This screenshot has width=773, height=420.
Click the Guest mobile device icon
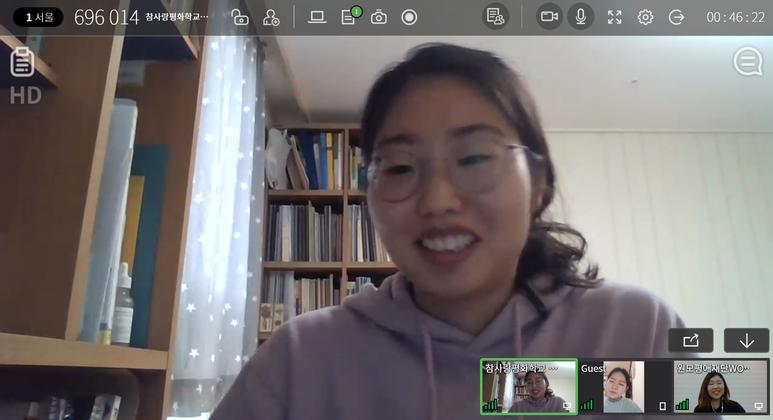663,406
